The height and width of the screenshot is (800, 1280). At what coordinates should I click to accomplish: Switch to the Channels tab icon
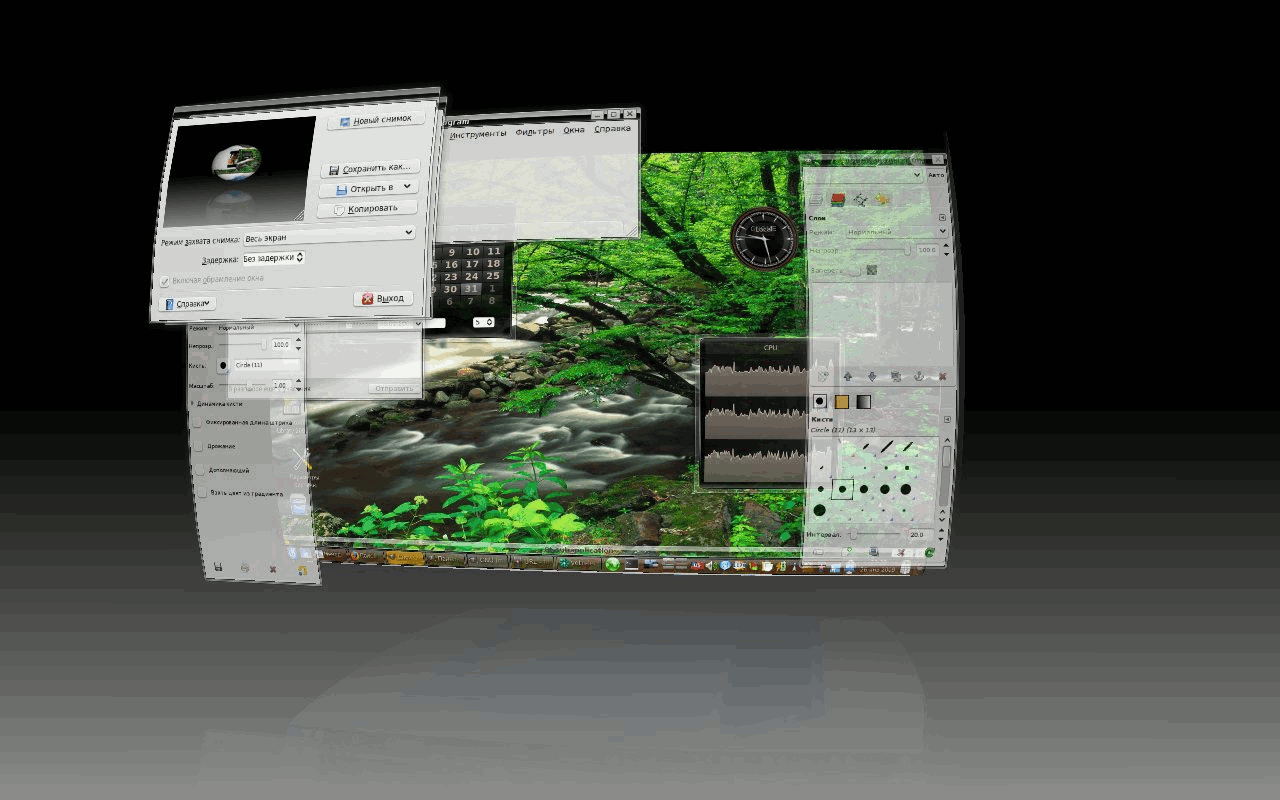point(838,199)
